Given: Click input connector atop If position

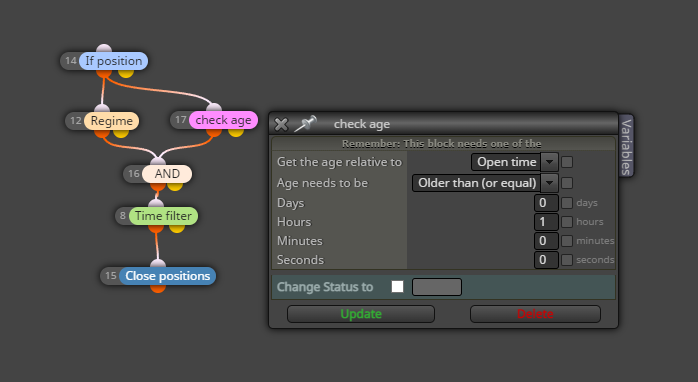Looking at the screenshot, I should (x=104, y=49).
